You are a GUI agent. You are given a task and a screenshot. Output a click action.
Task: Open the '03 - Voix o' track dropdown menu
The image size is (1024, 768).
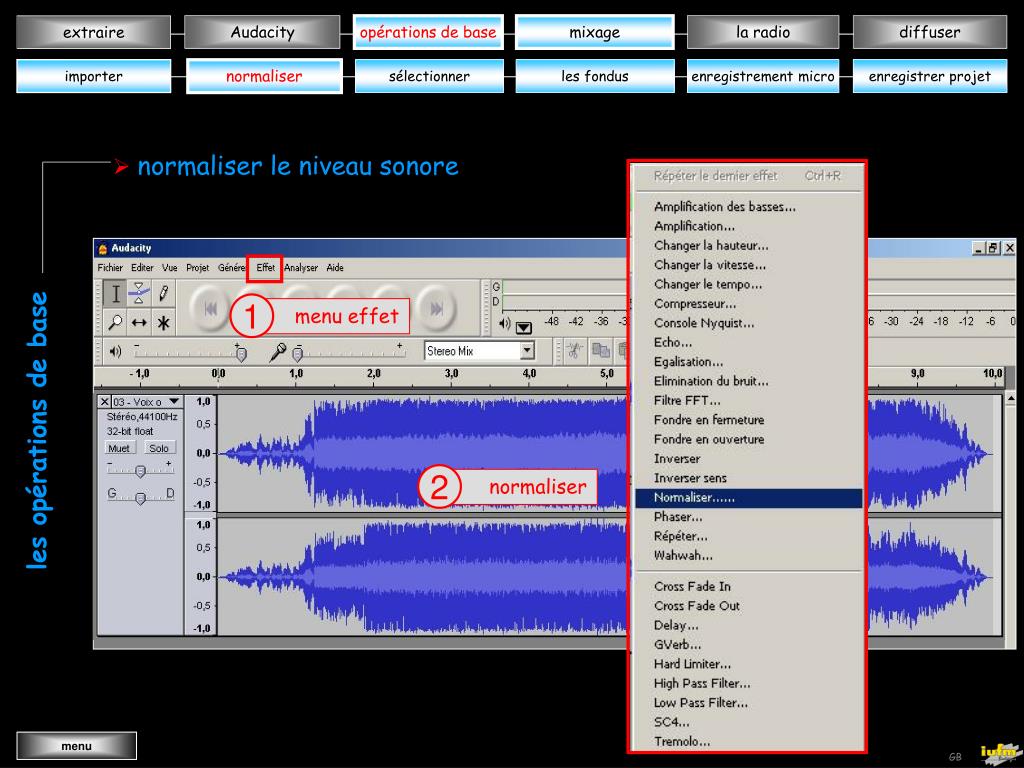[x=174, y=402]
